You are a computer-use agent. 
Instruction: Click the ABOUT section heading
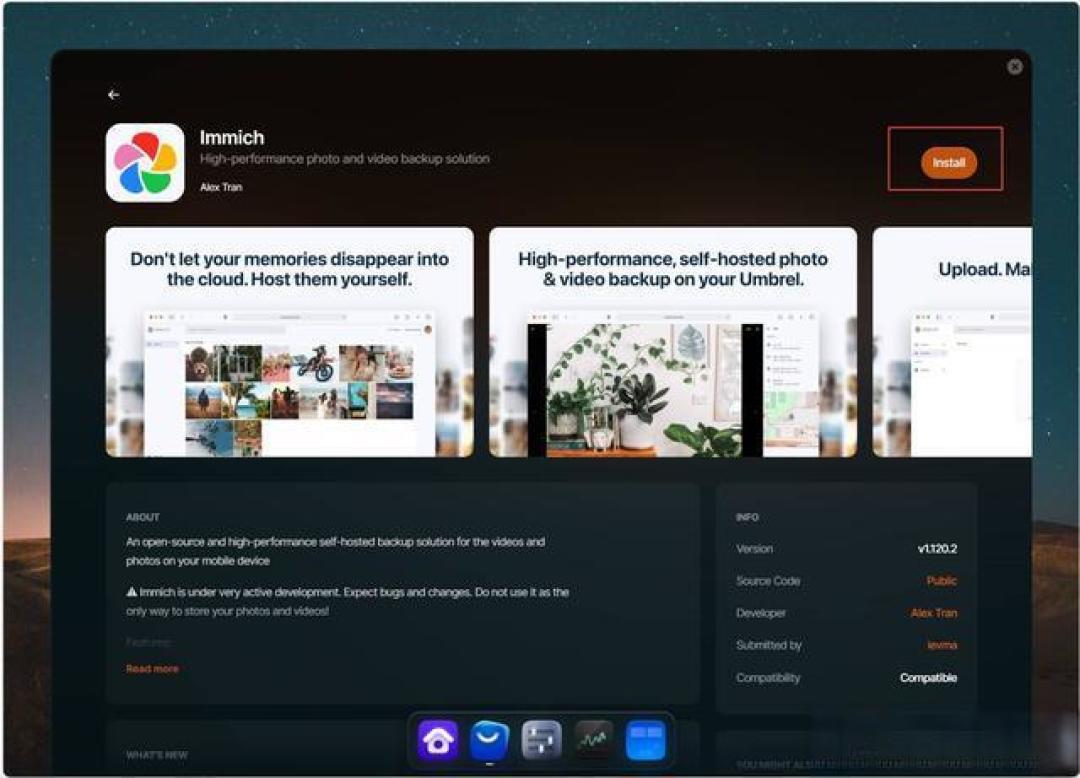(x=143, y=517)
